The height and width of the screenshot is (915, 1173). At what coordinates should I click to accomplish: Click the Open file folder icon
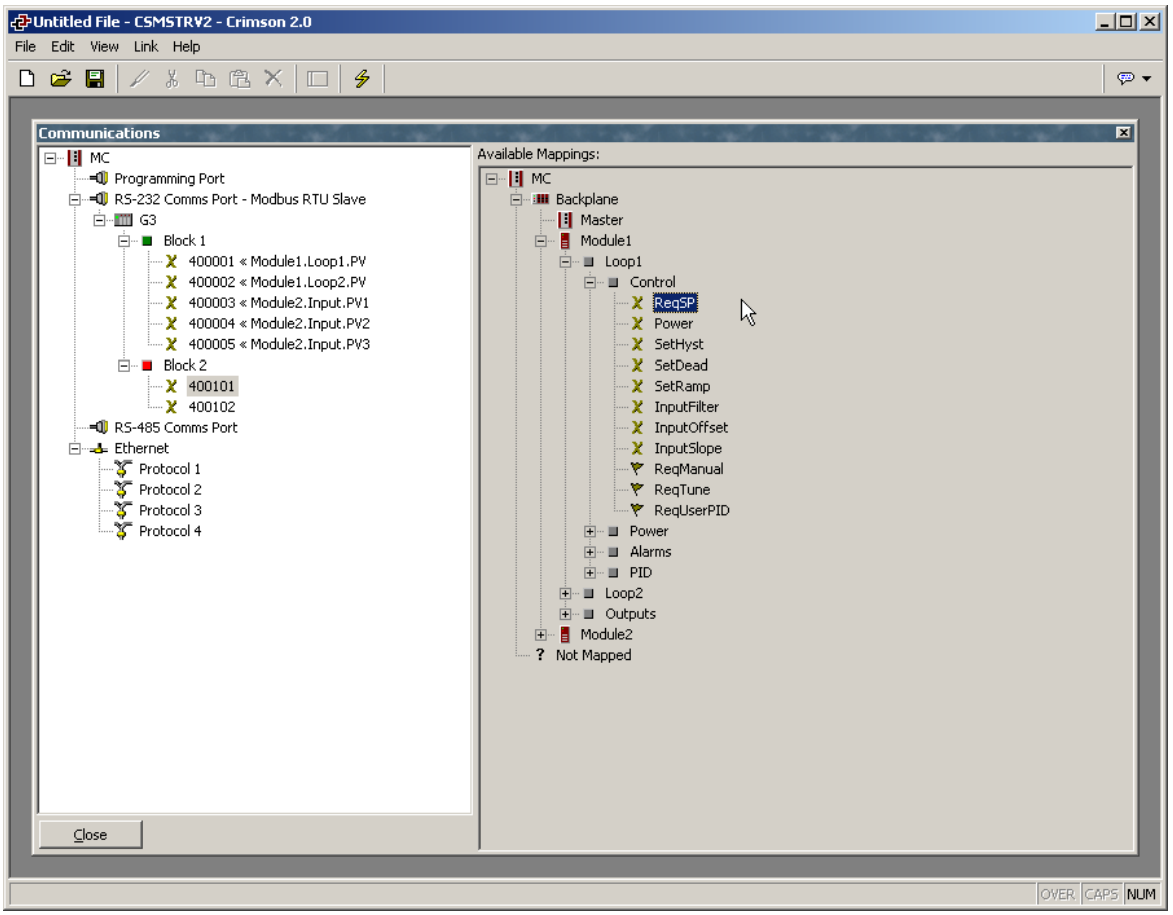click(x=61, y=79)
